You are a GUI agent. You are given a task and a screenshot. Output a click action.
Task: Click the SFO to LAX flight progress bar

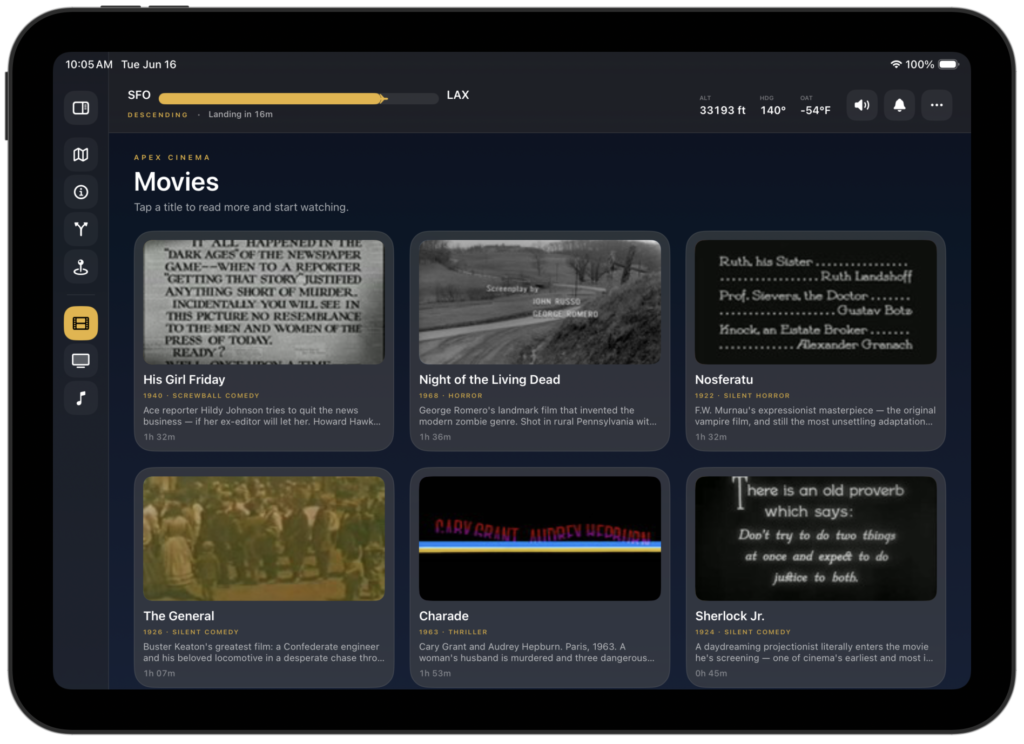tap(298, 99)
